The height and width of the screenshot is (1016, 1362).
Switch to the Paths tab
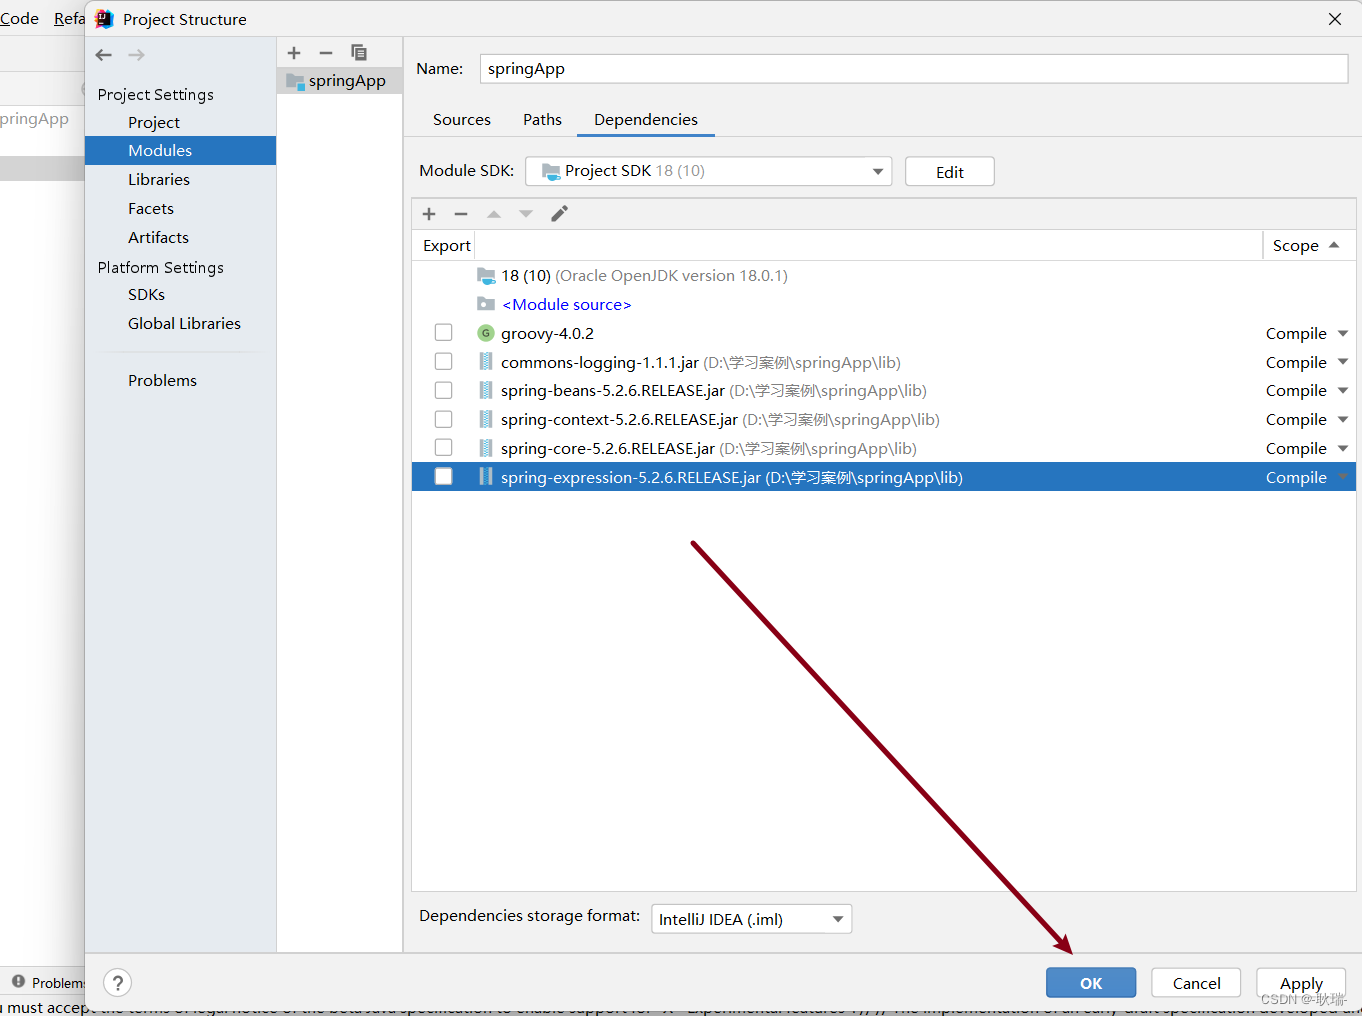543,119
